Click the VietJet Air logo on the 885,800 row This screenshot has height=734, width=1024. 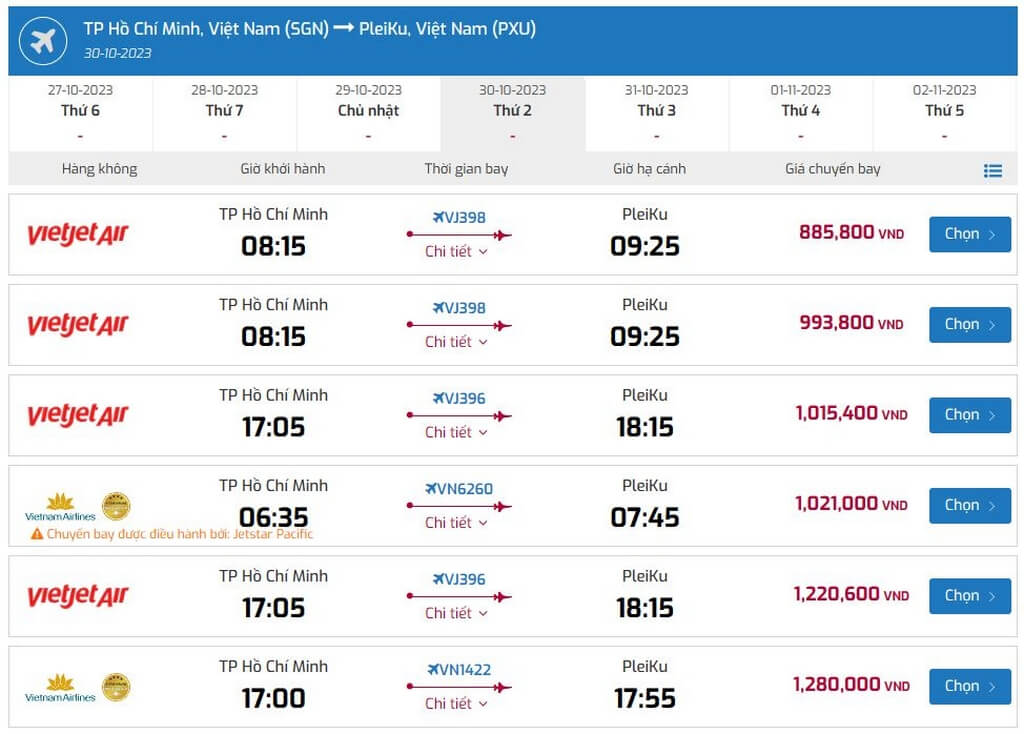[x=78, y=235]
